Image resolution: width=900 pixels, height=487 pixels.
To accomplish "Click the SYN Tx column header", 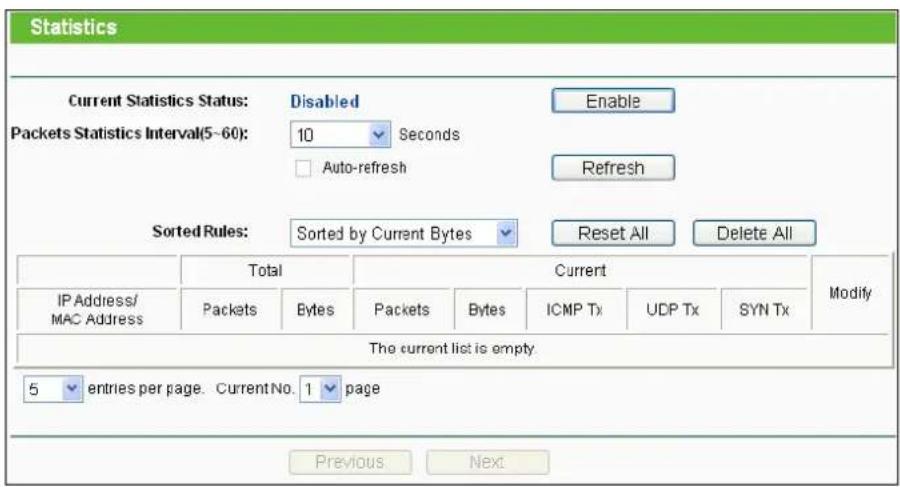I will (764, 310).
